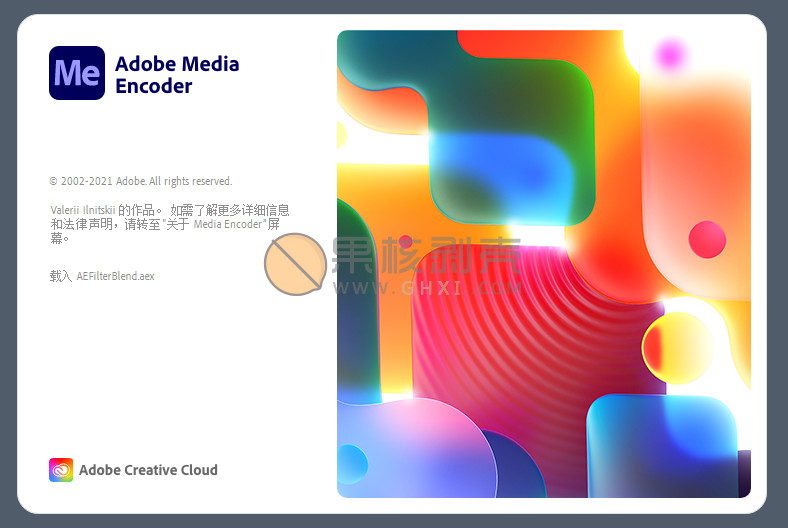Click the pink glowing circle at artwork top

click(x=671, y=53)
